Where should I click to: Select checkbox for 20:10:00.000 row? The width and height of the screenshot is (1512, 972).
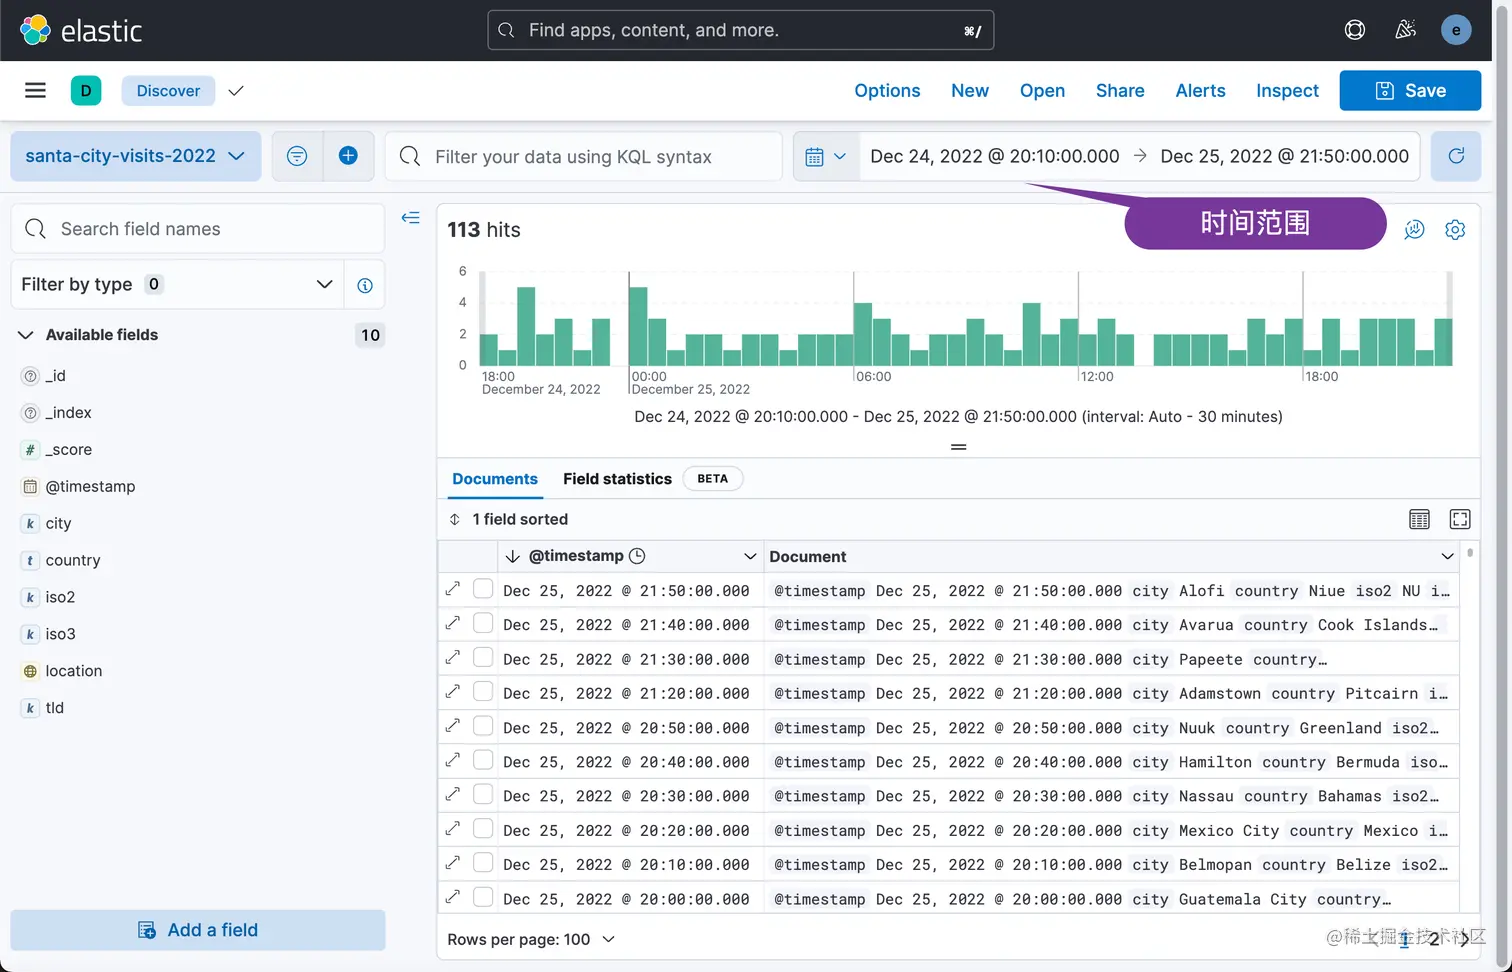(483, 863)
